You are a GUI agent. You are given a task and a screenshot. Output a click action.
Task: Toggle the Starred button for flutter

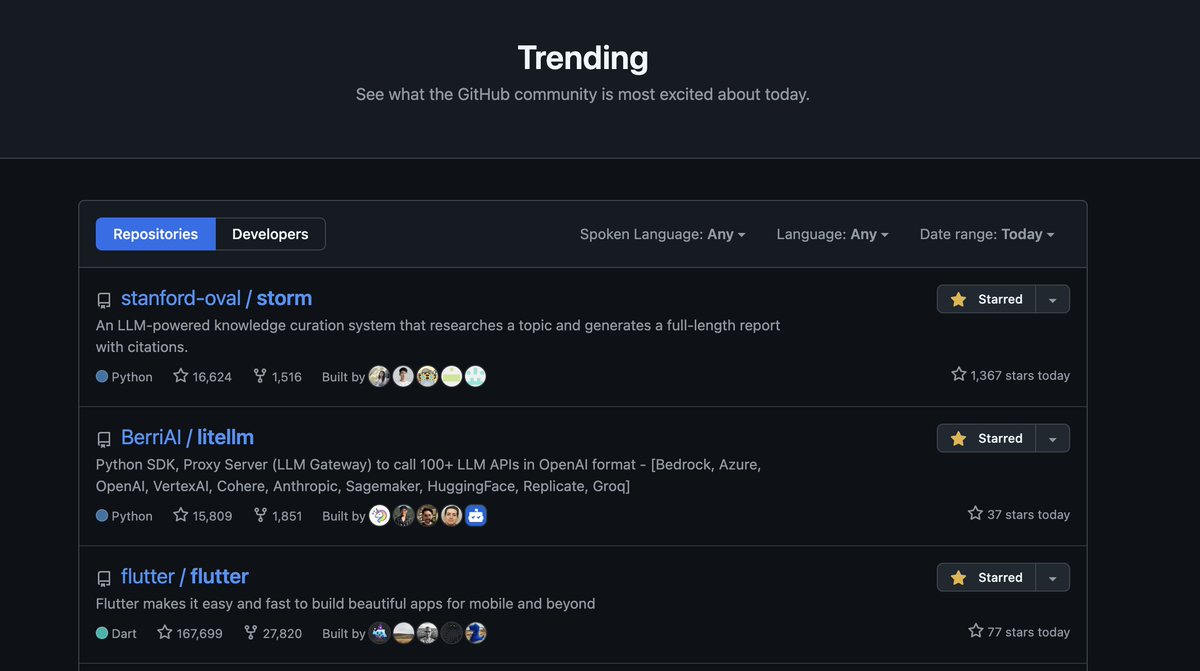coord(986,577)
